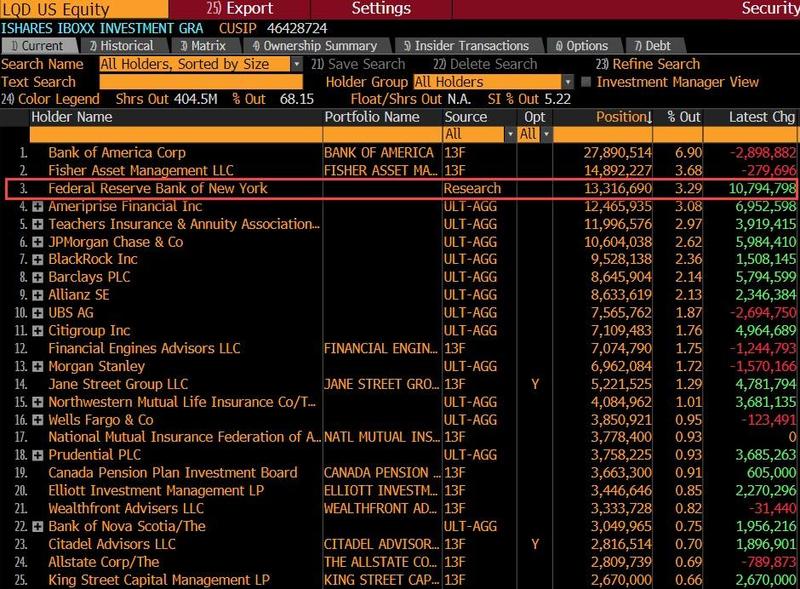
Task: Click the Research source cell
Action: pos(472,188)
